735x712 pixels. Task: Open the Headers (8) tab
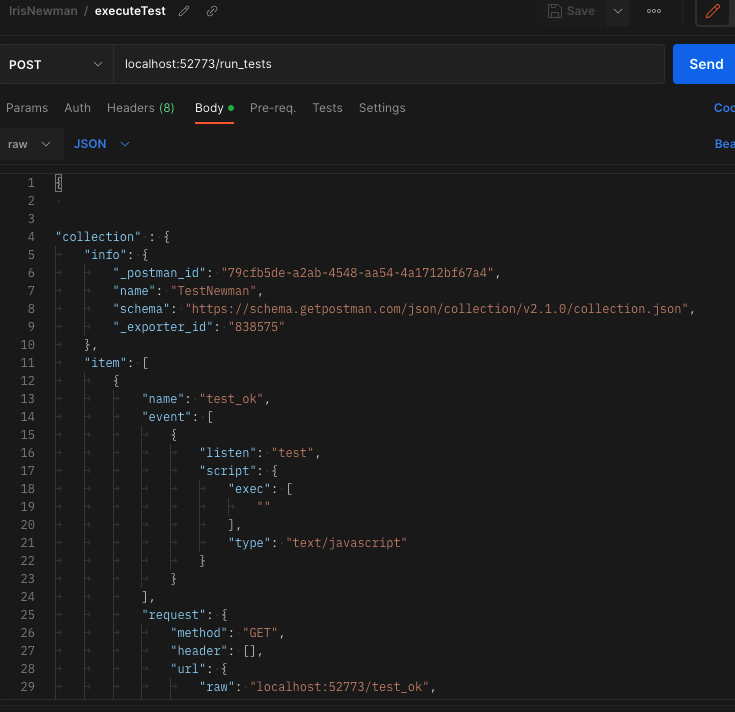[140, 108]
